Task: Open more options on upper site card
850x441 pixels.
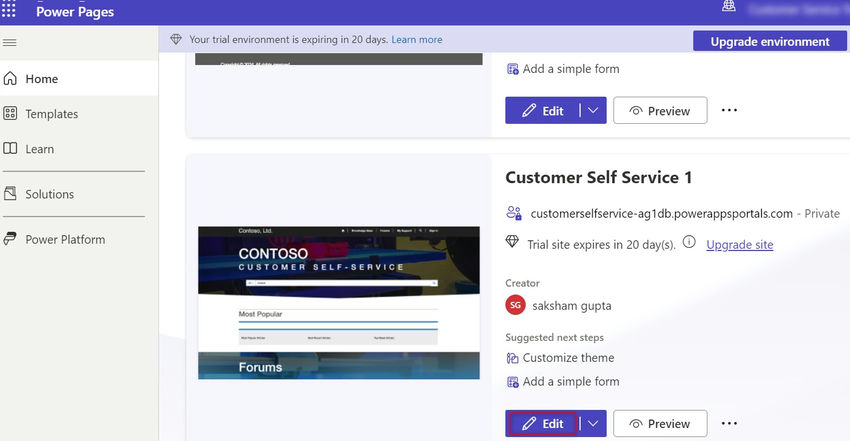Action: (729, 110)
